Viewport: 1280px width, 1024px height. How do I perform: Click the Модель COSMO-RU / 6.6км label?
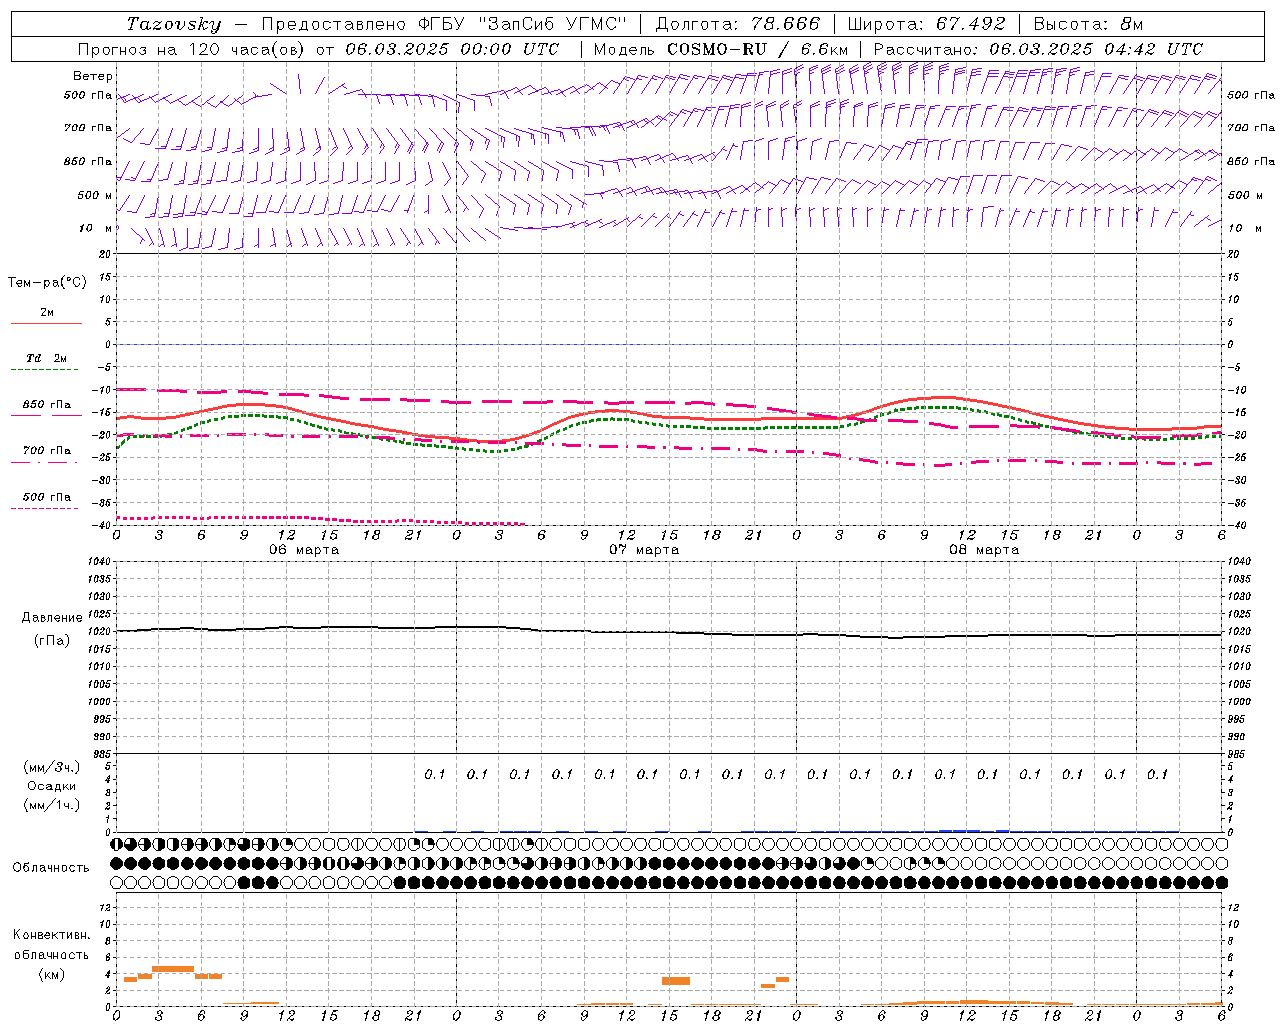(x=720, y=49)
